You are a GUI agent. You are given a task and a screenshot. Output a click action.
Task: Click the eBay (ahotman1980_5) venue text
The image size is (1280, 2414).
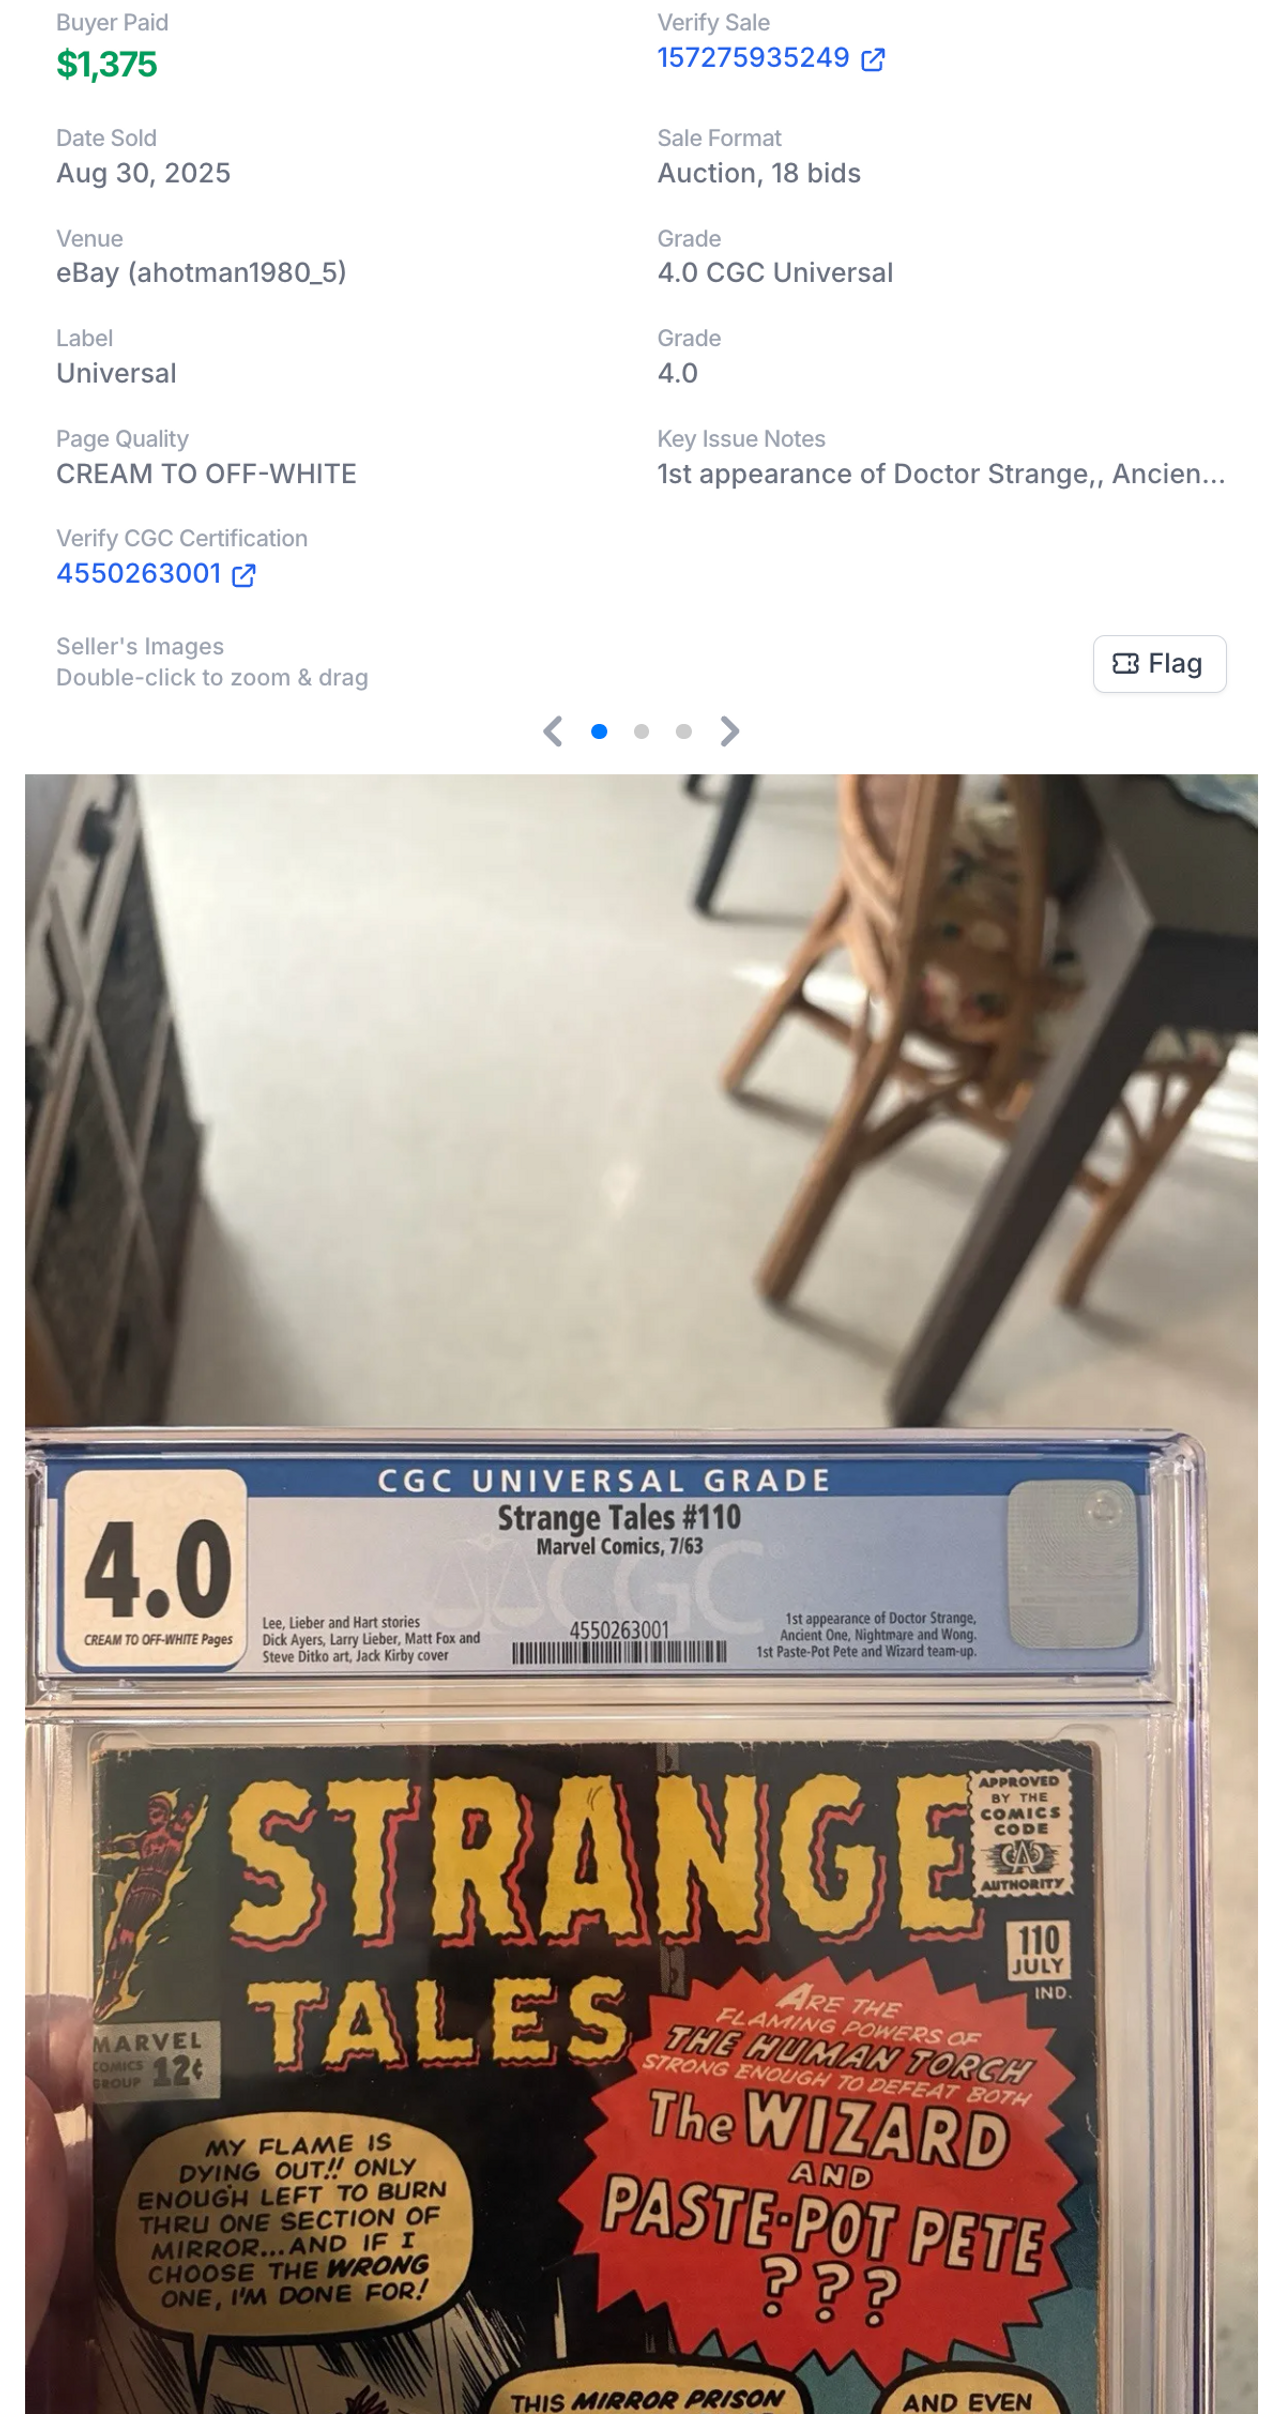coord(201,273)
